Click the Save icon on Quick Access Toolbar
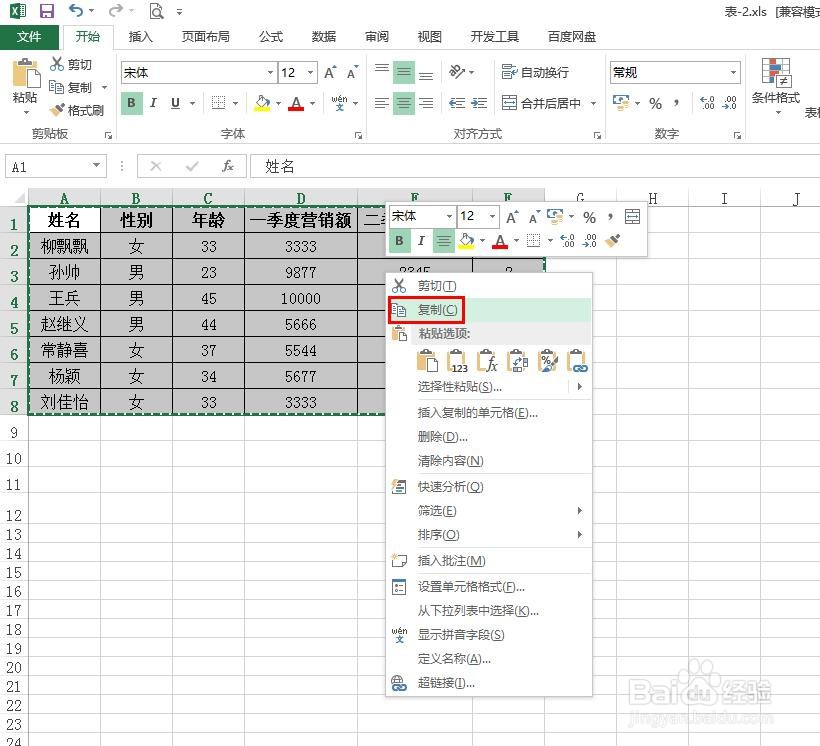The height and width of the screenshot is (746, 820). pos(47,10)
